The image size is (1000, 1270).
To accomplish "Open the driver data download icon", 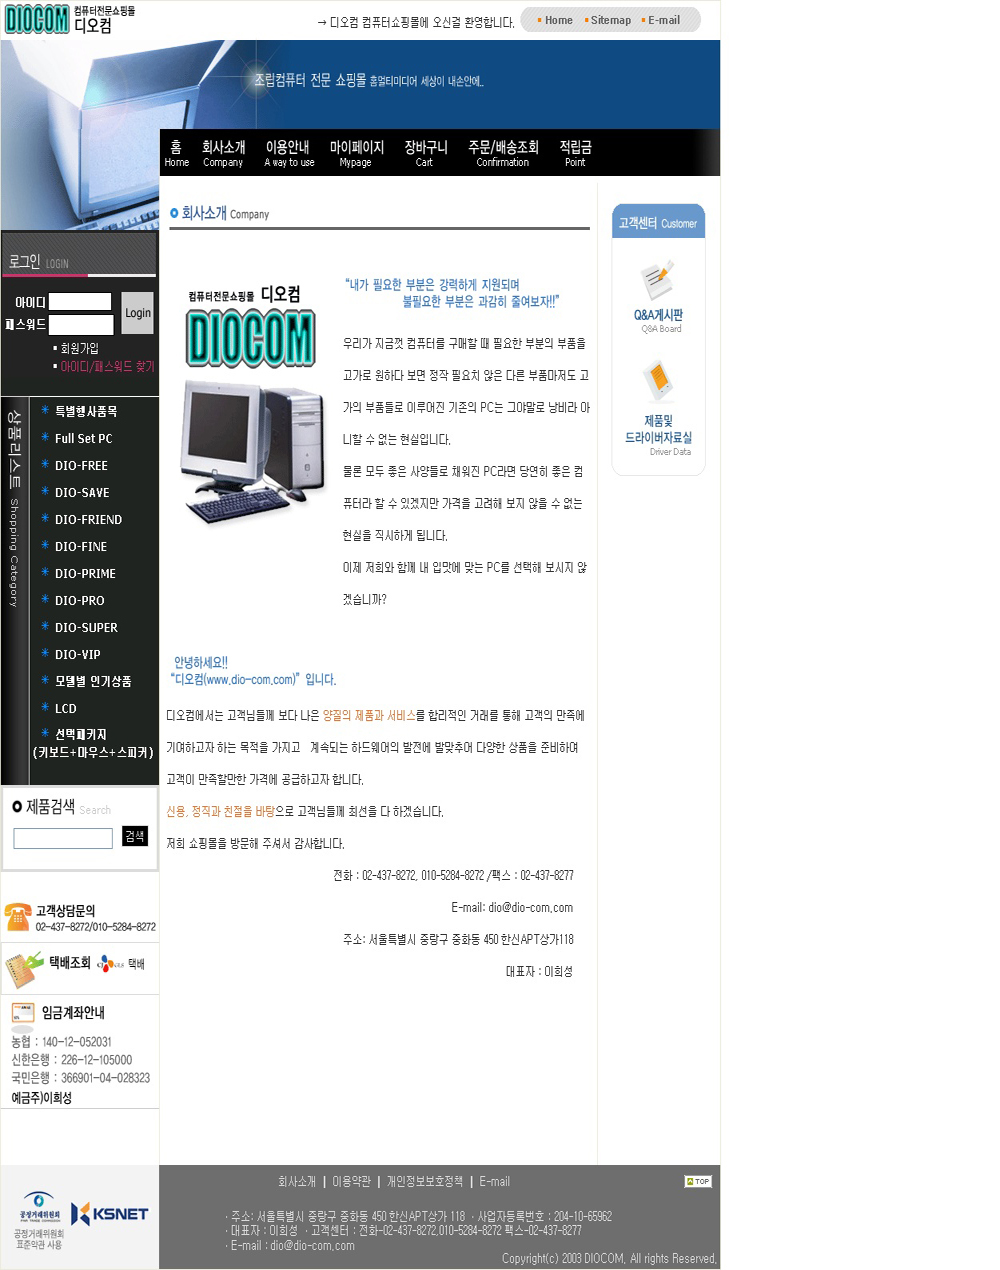I will (x=657, y=382).
